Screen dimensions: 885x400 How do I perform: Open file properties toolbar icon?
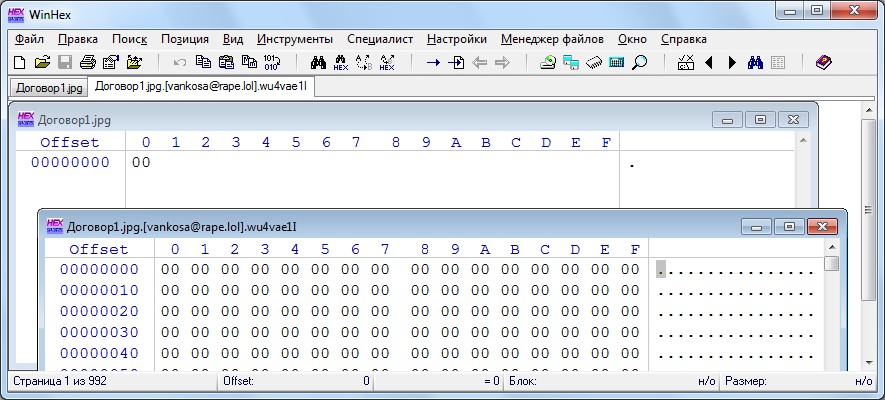[x=111, y=63]
